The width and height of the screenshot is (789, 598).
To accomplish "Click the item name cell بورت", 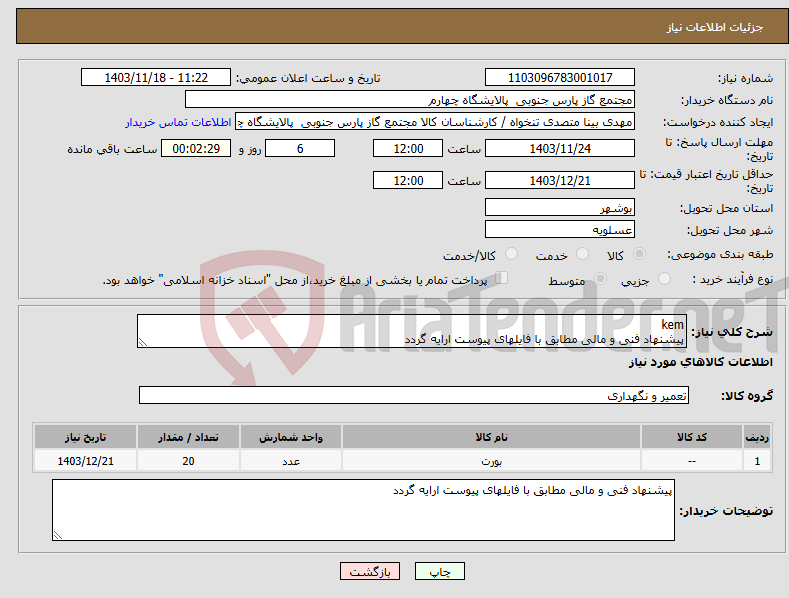I will (491, 461).
